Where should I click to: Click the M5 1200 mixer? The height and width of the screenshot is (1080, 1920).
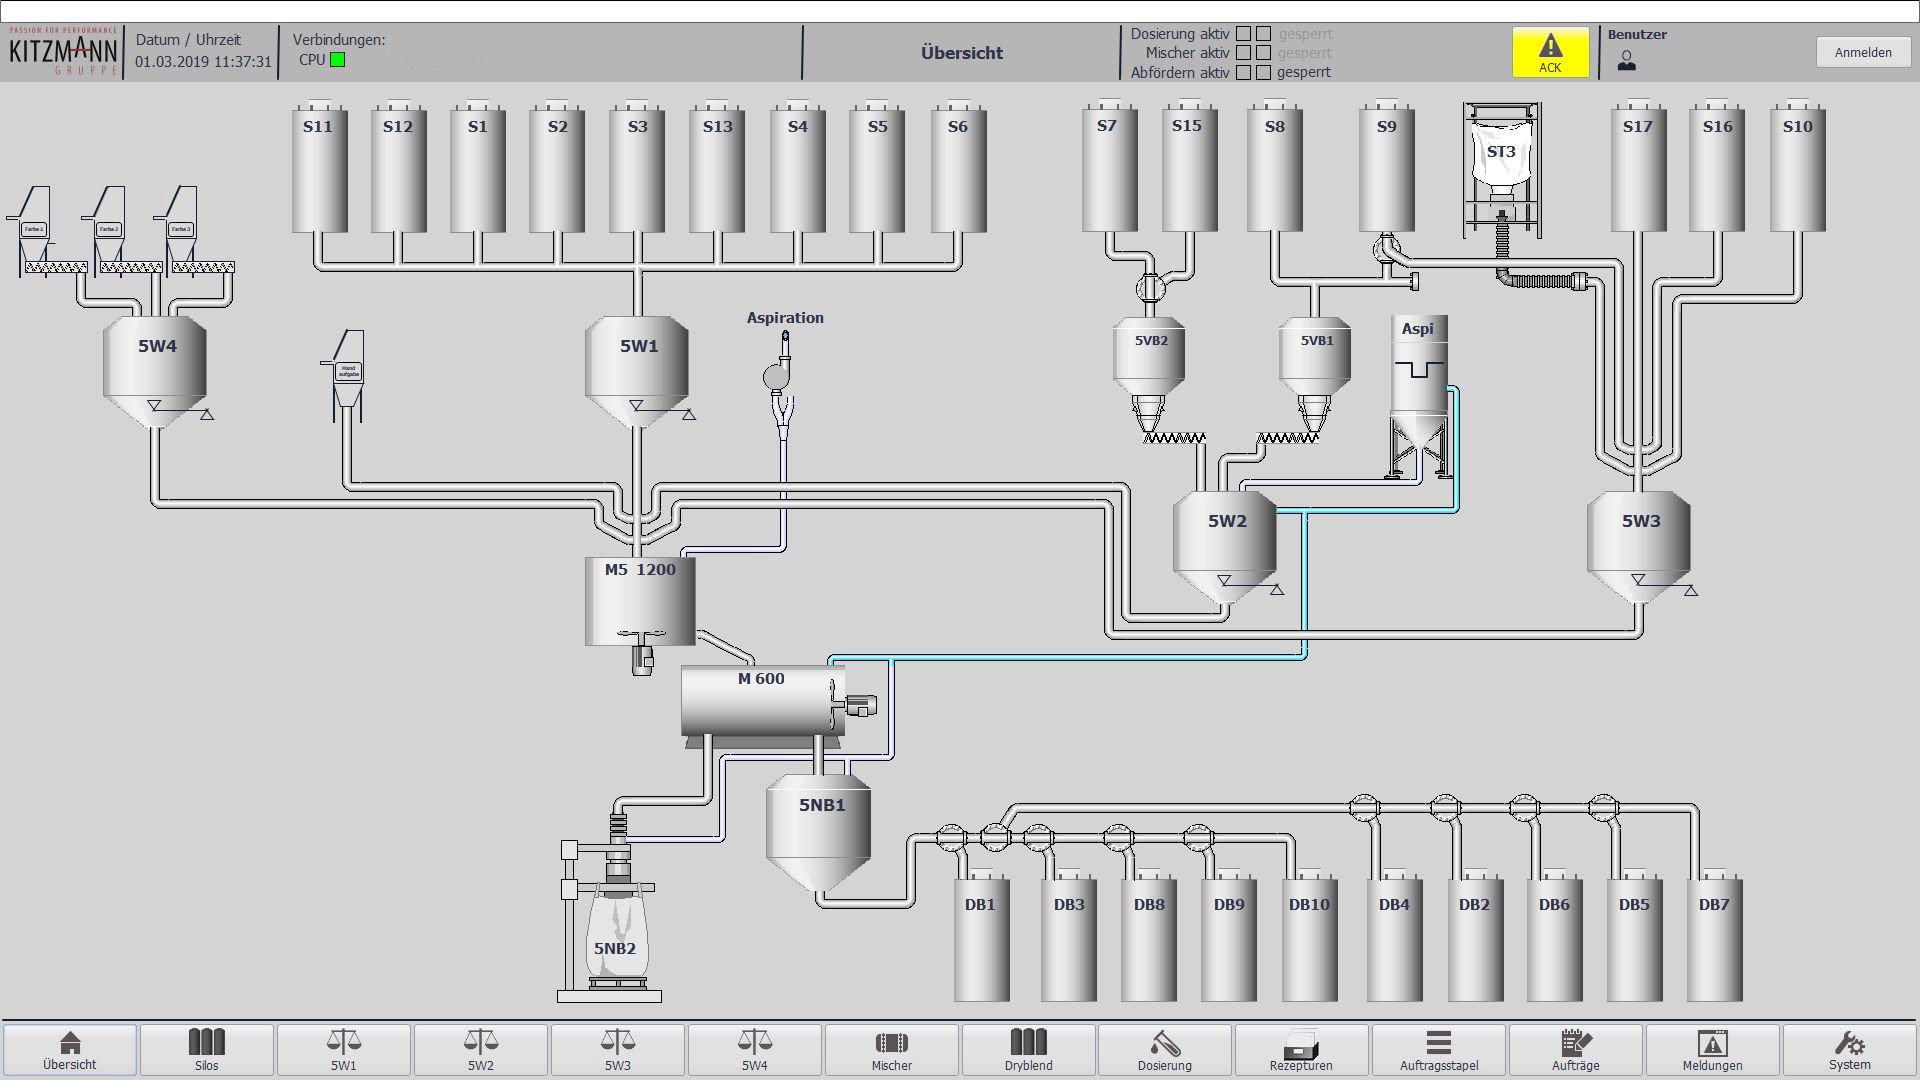(x=640, y=602)
